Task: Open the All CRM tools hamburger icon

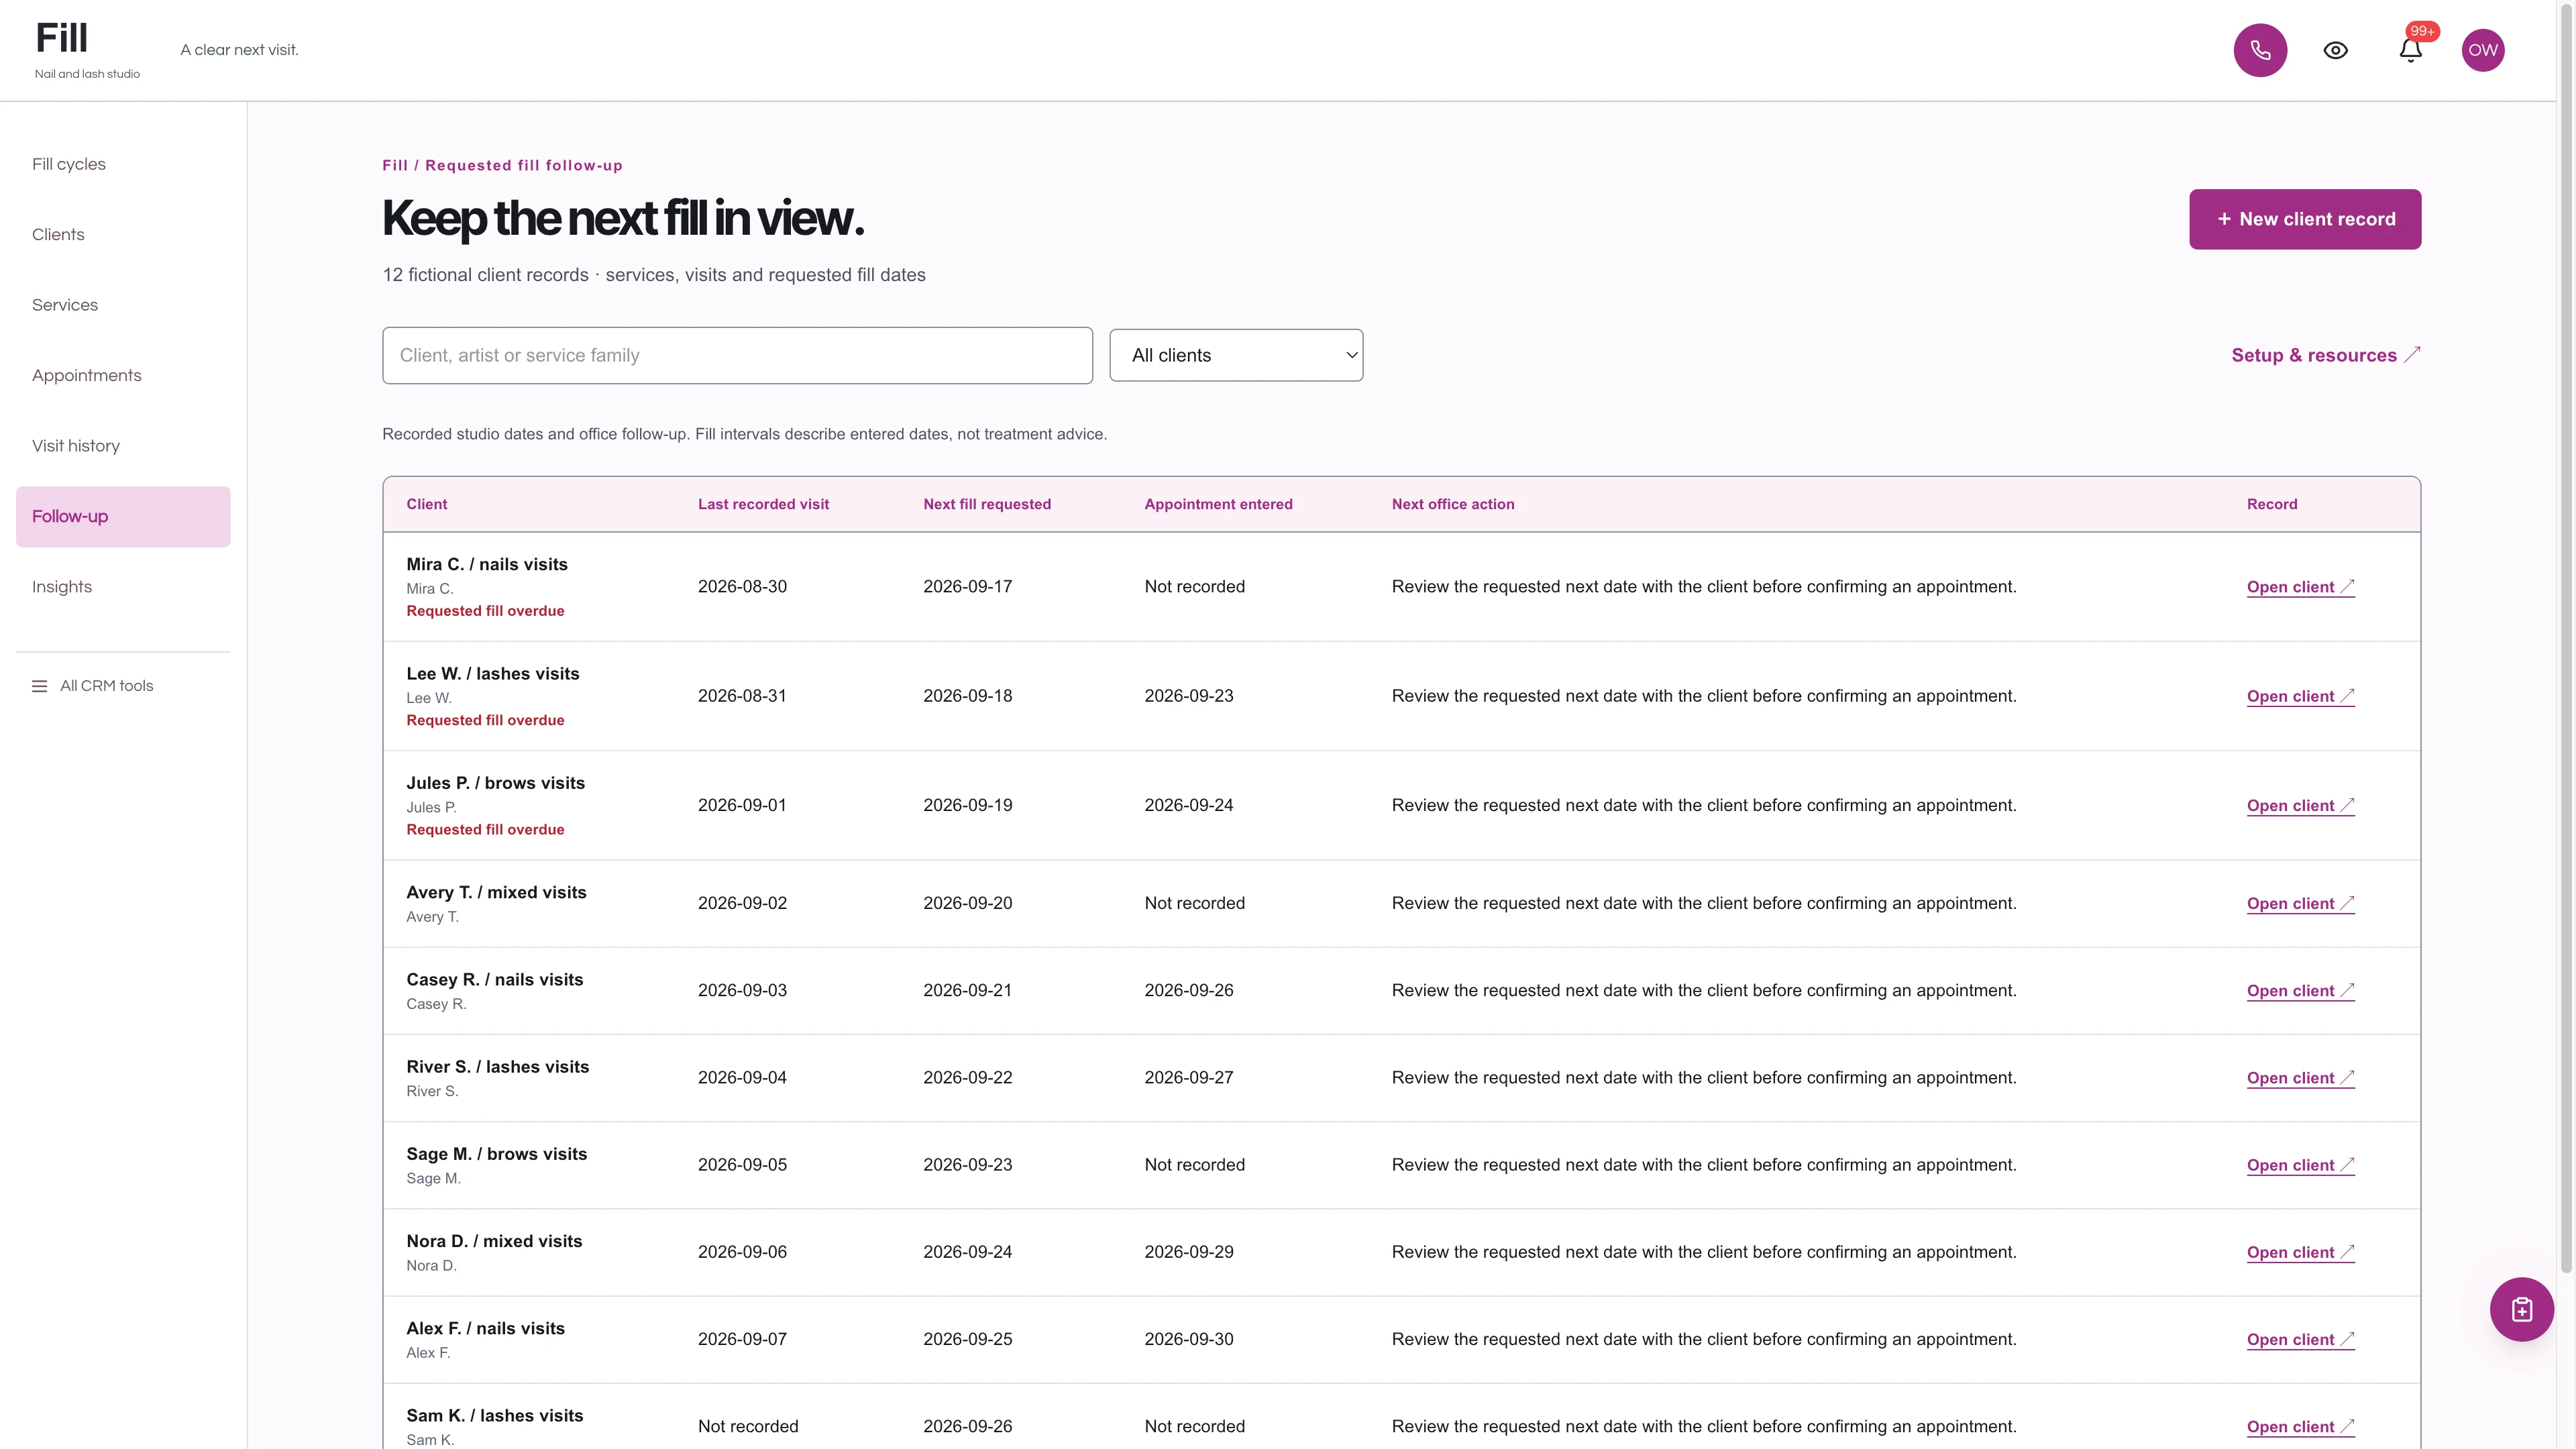Action: (x=40, y=686)
